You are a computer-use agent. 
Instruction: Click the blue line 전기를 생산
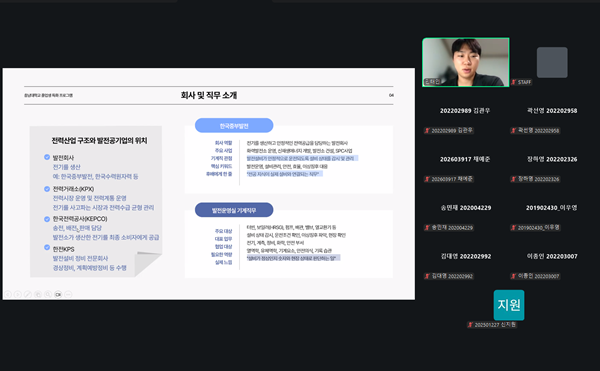point(67,167)
